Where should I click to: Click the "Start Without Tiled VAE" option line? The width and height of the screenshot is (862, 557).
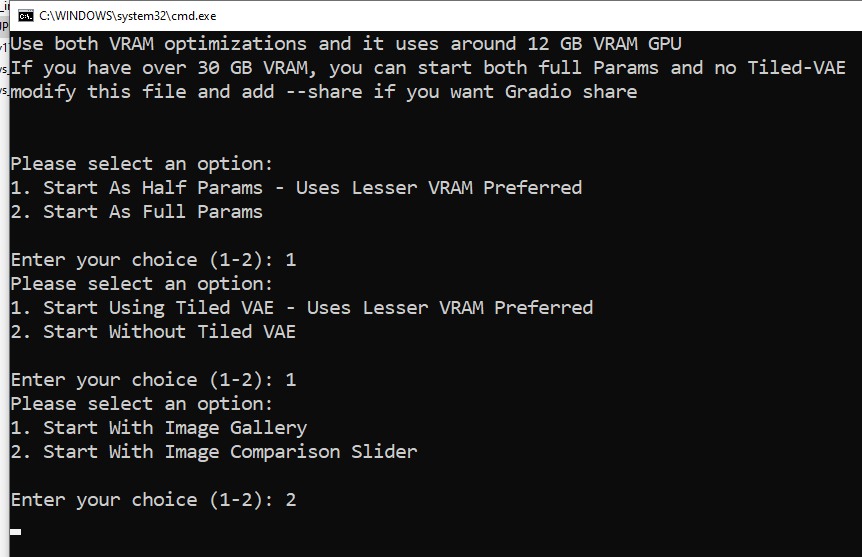point(153,332)
